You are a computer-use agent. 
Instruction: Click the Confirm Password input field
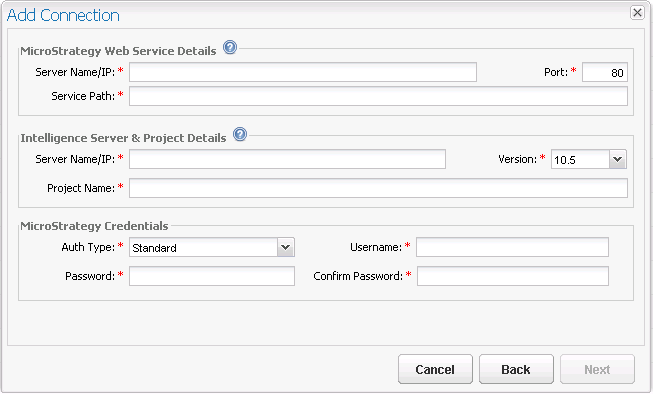click(513, 276)
